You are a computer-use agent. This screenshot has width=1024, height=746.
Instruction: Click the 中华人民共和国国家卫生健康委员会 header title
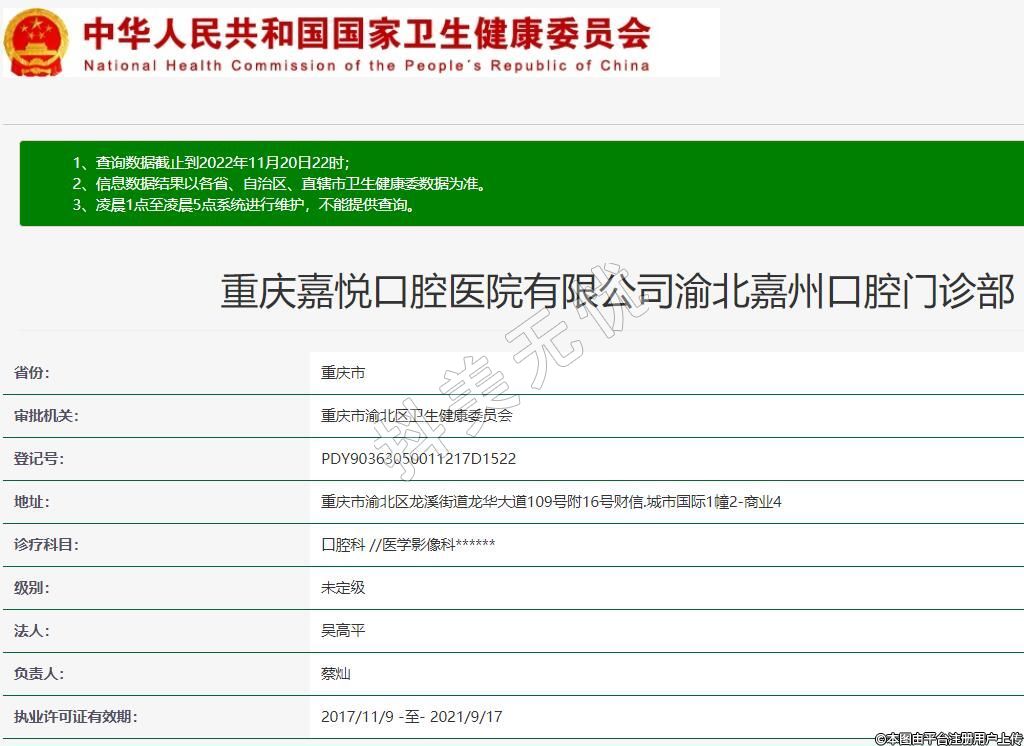(x=366, y=34)
